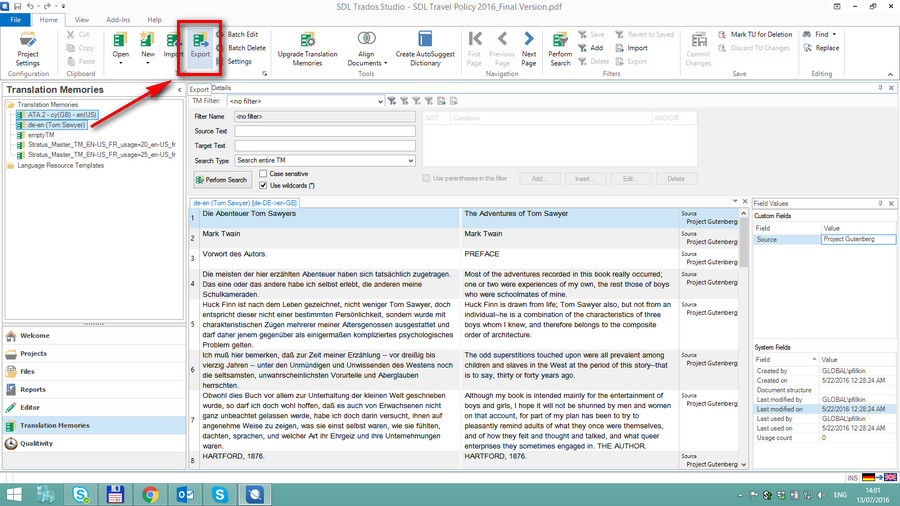Toggle the Case sensitive checkbox
900x506 pixels.
(x=263, y=173)
